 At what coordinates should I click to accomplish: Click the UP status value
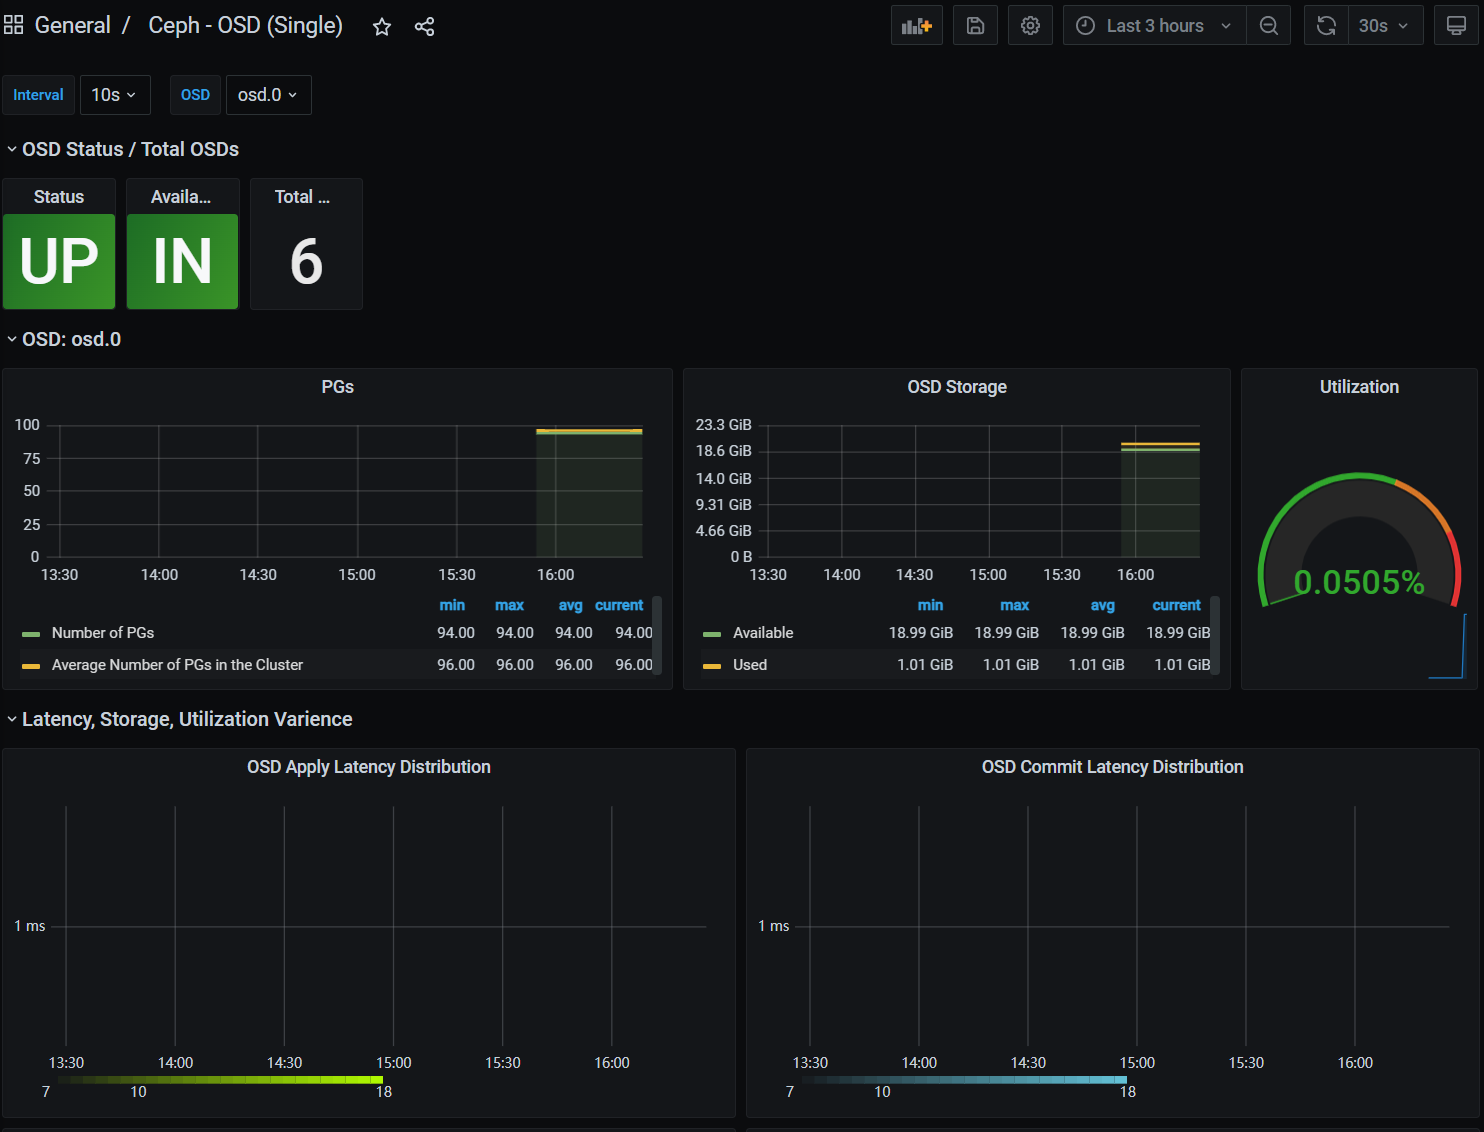click(59, 261)
